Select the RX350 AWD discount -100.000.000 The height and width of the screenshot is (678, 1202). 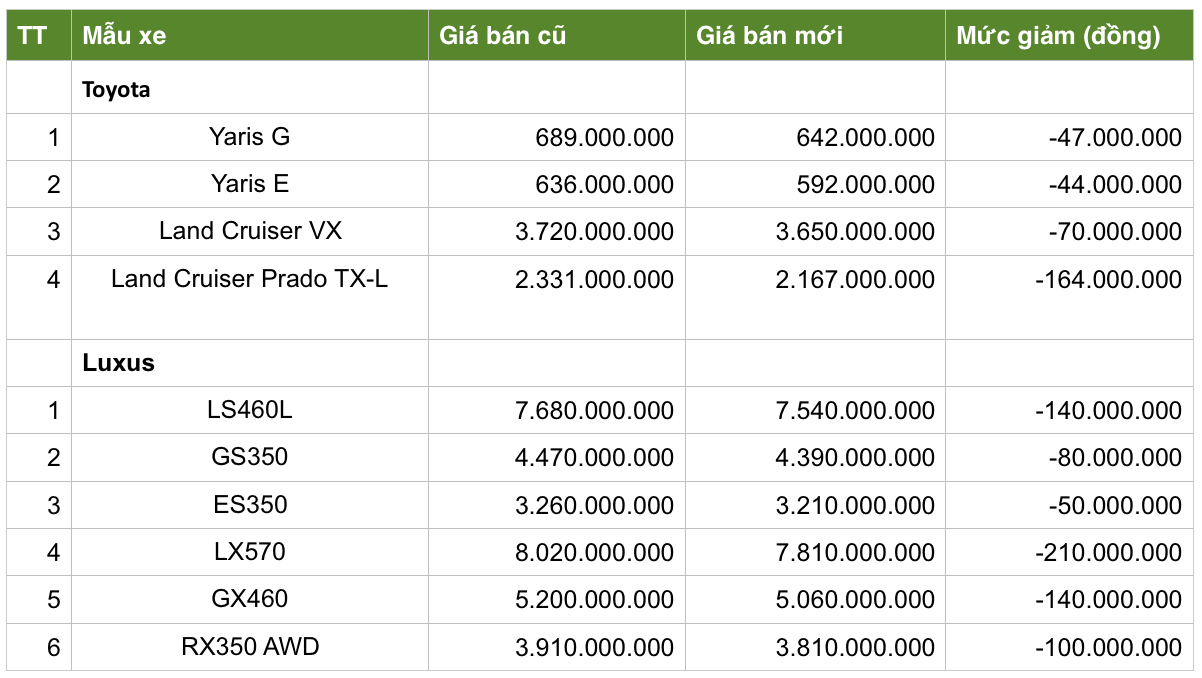pos(1109,648)
